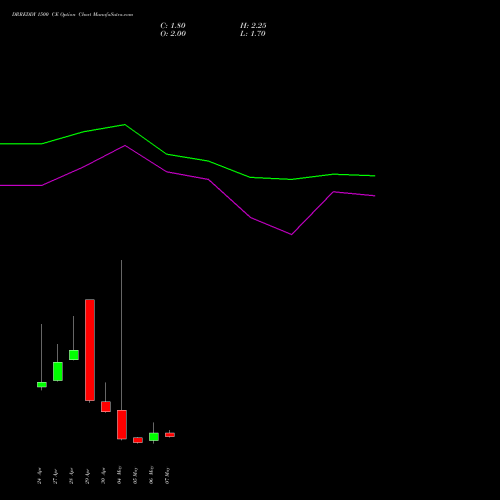The width and height of the screenshot is (500, 500).
Task: Select the tall red 29 Apr candlestick
Action: (x=90, y=350)
